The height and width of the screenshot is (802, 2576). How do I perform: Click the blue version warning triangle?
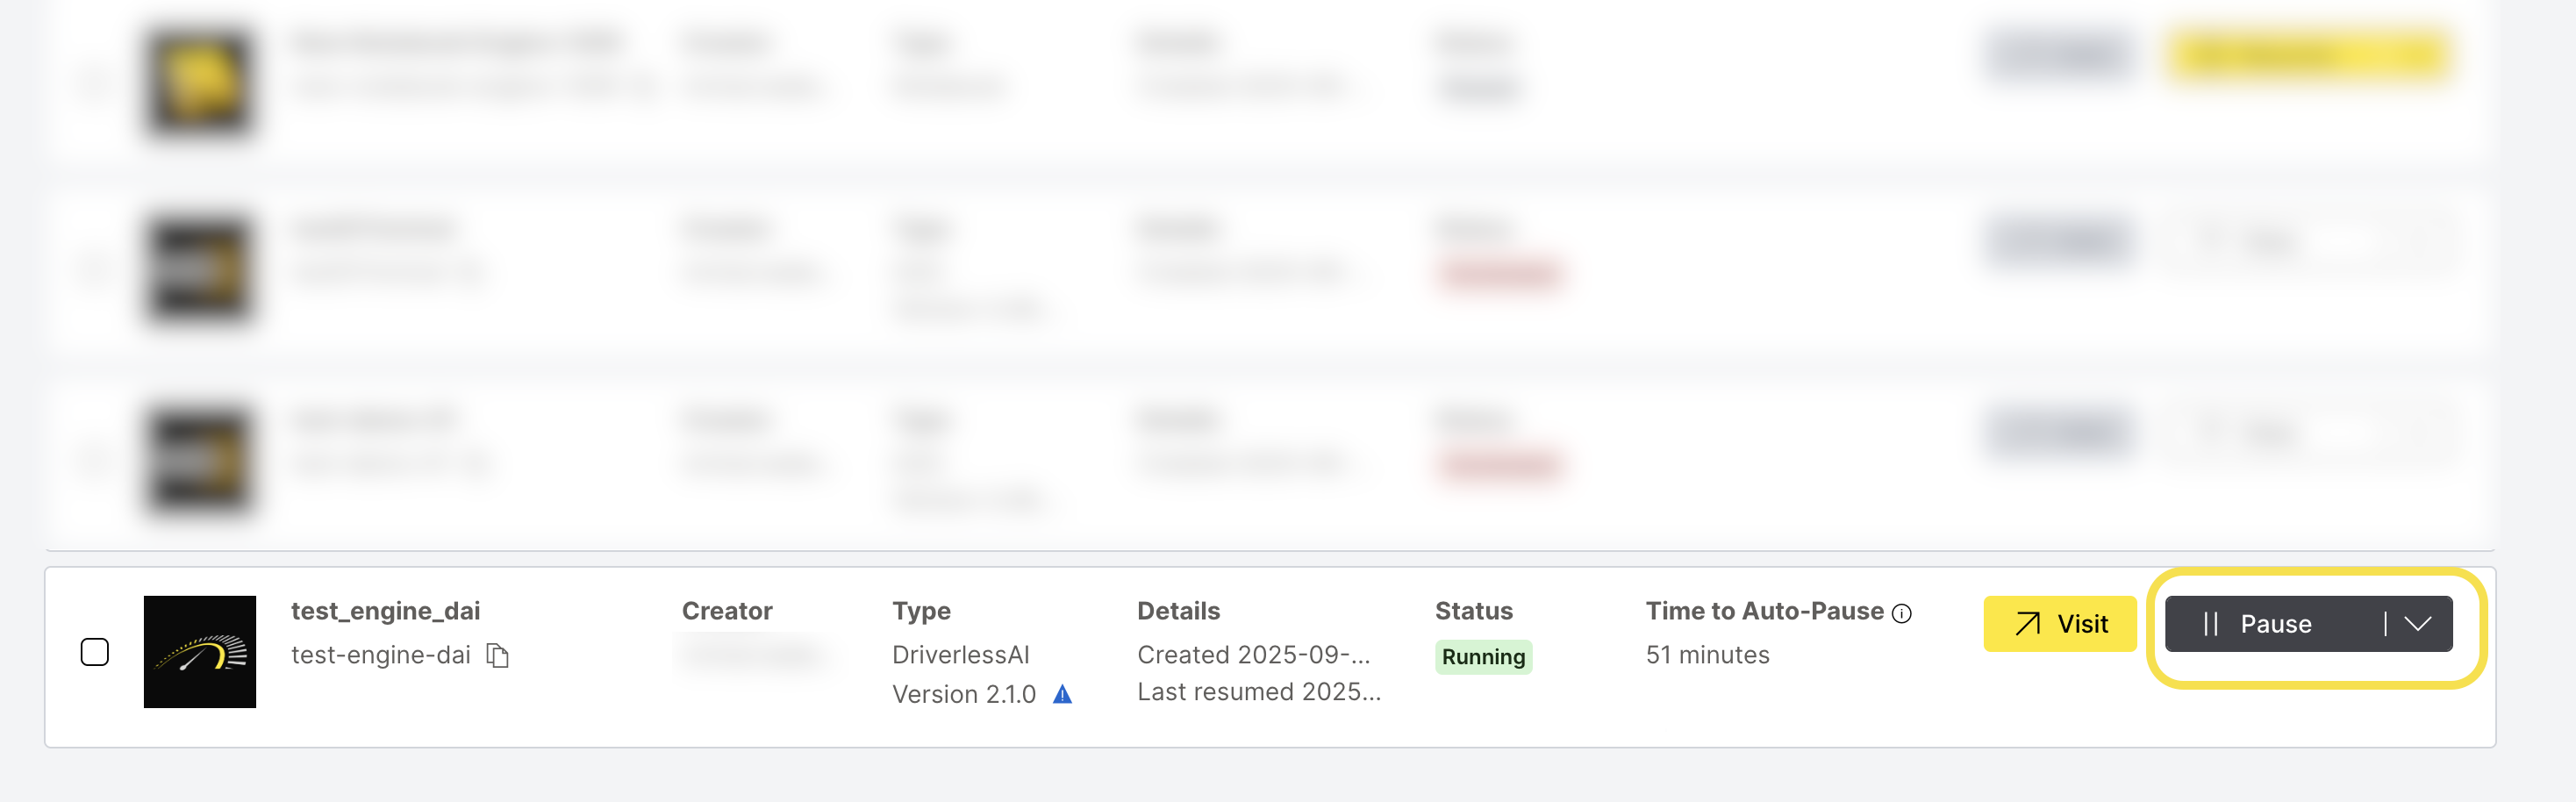(1062, 694)
